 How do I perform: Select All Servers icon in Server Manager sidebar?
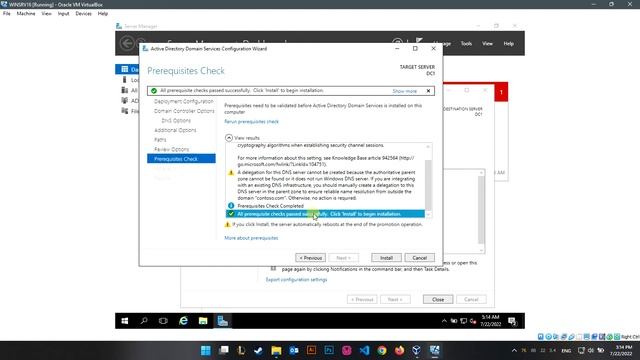point(124,90)
